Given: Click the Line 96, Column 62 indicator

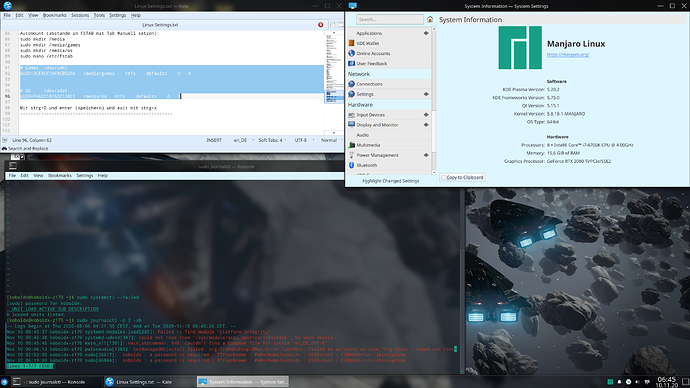Looking at the screenshot, I should tap(32, 140).
